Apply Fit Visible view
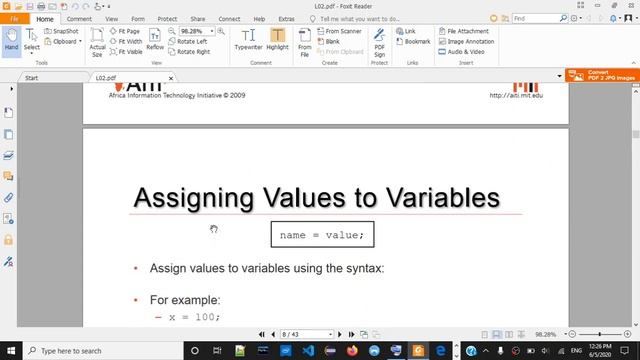Viewport: 640px width, 360px height. pos(126,52)
